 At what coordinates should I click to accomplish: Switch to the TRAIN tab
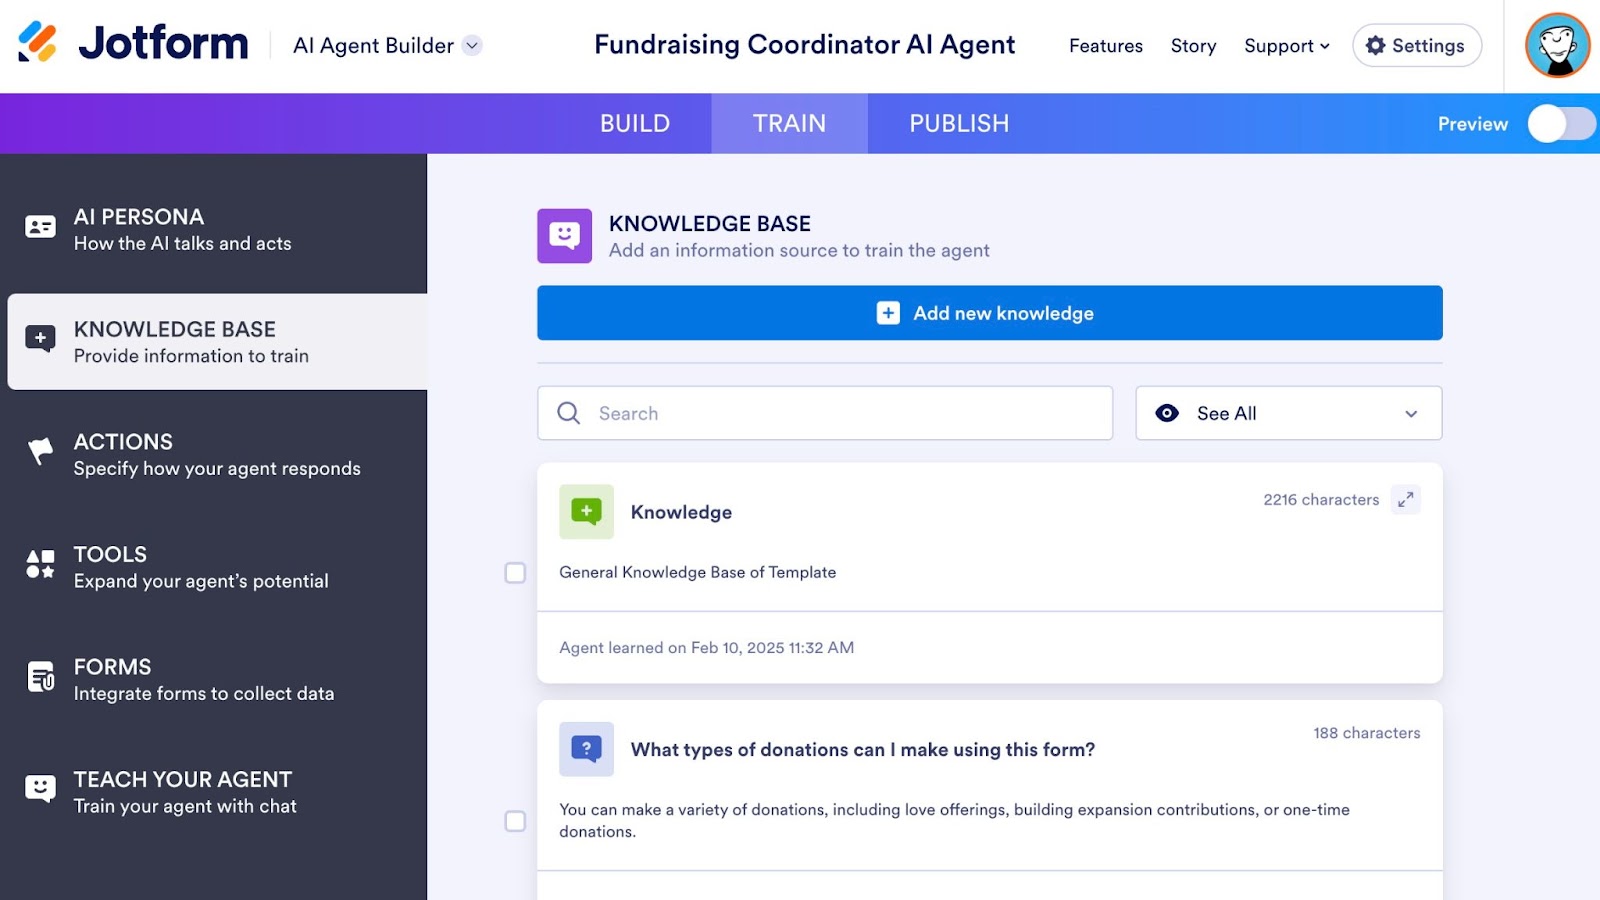[x=790, y=123]
